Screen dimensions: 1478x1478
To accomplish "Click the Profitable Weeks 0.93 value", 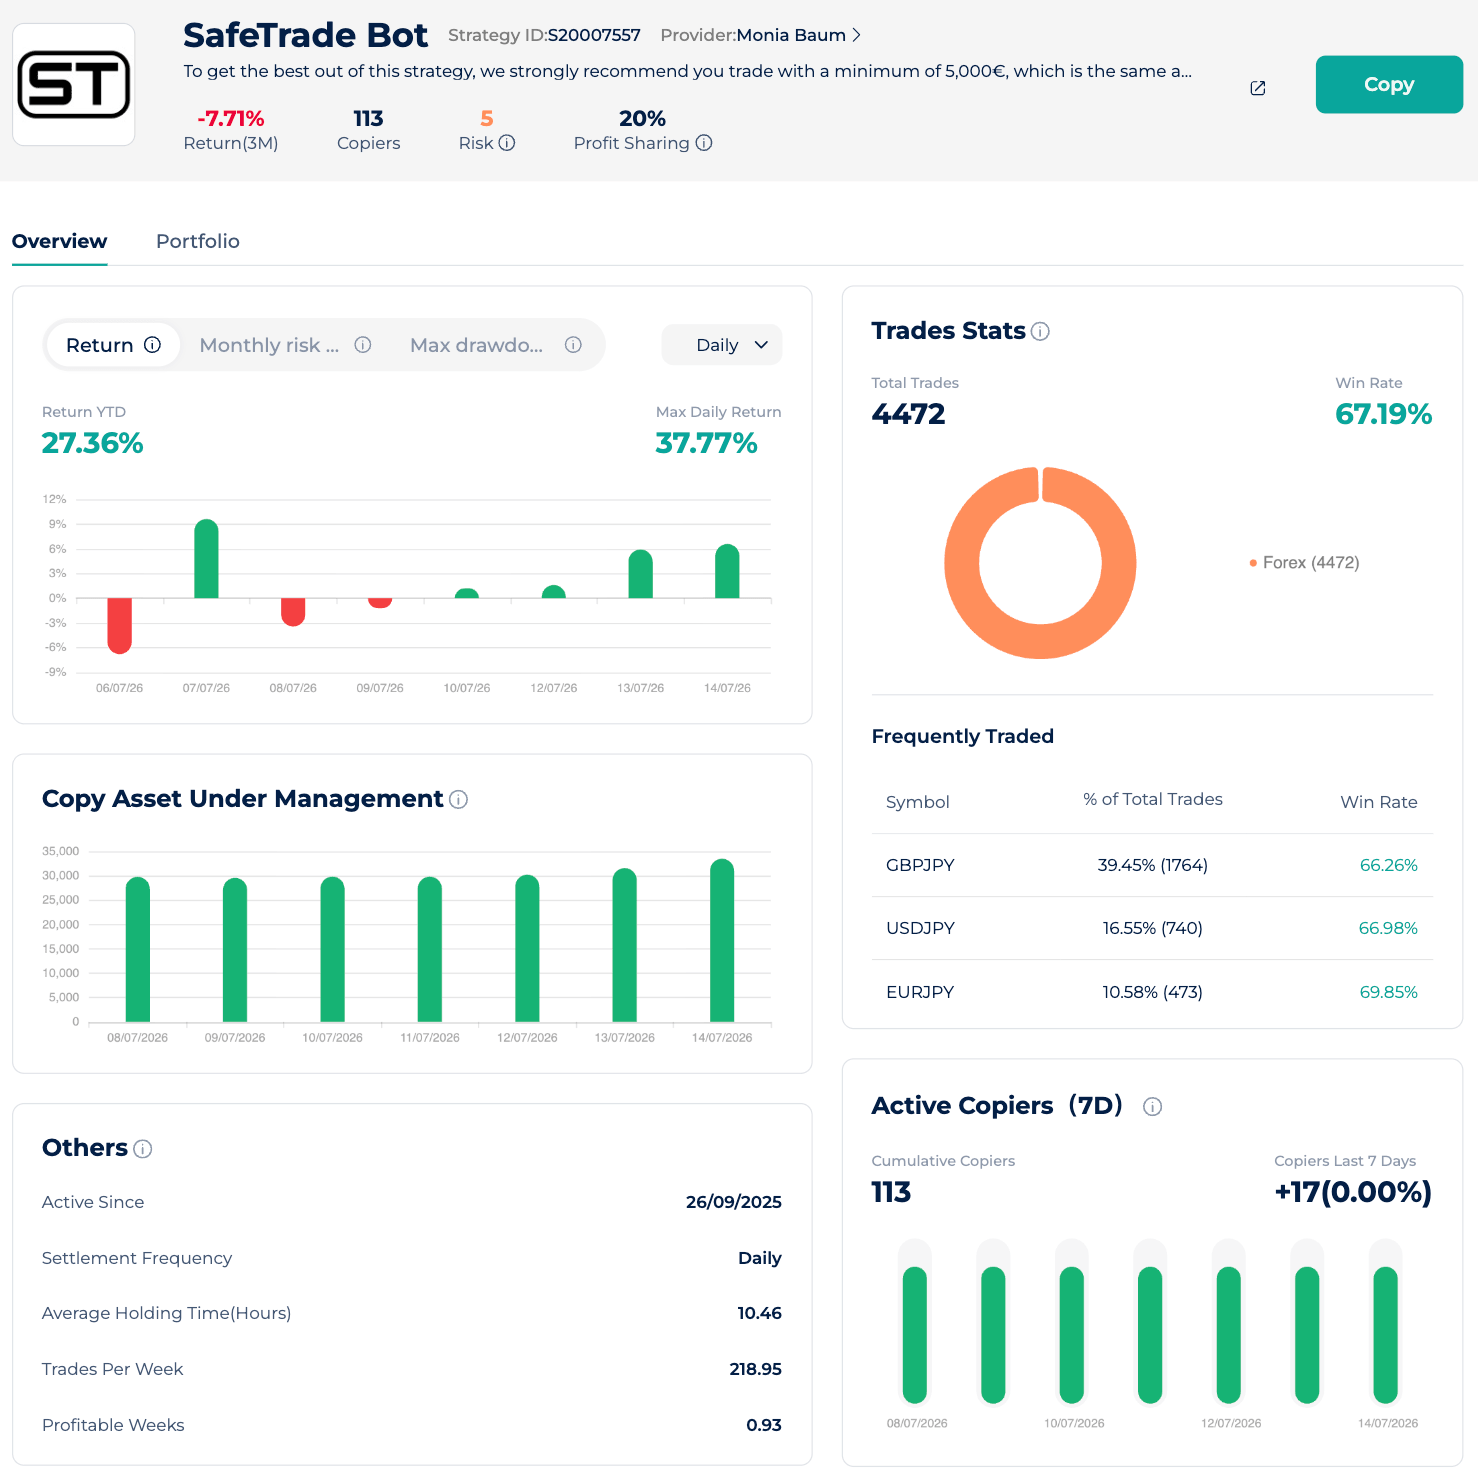I will tap(764, 1425).
